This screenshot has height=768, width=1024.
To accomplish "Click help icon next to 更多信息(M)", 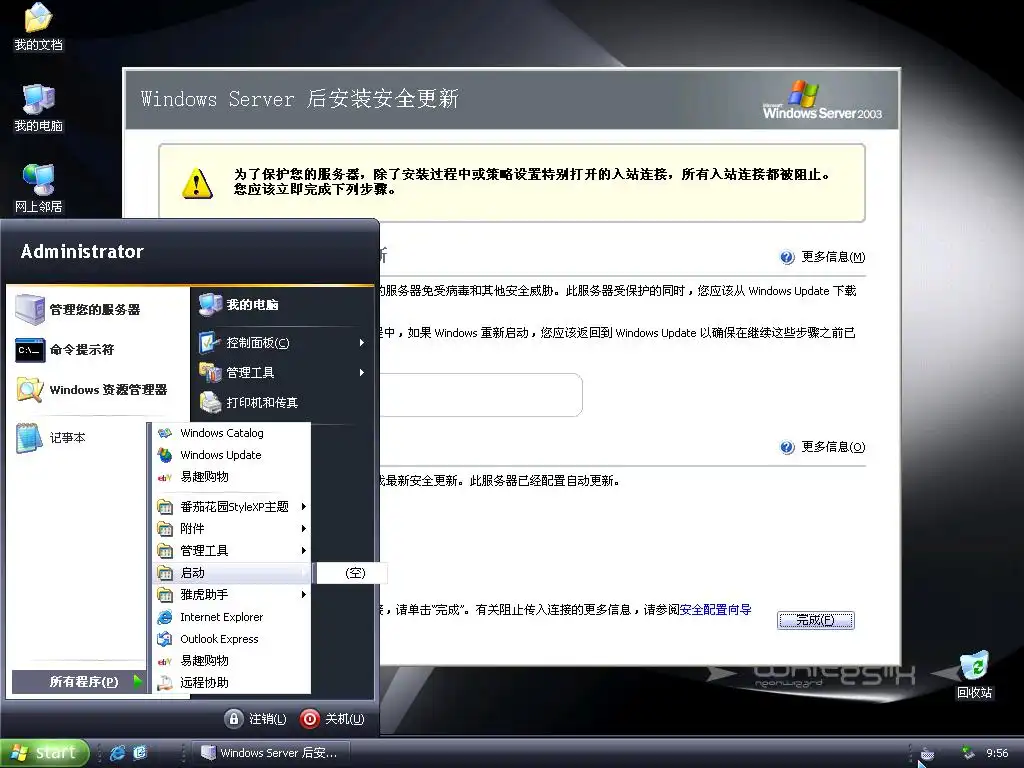I will (x=787, y=257).
